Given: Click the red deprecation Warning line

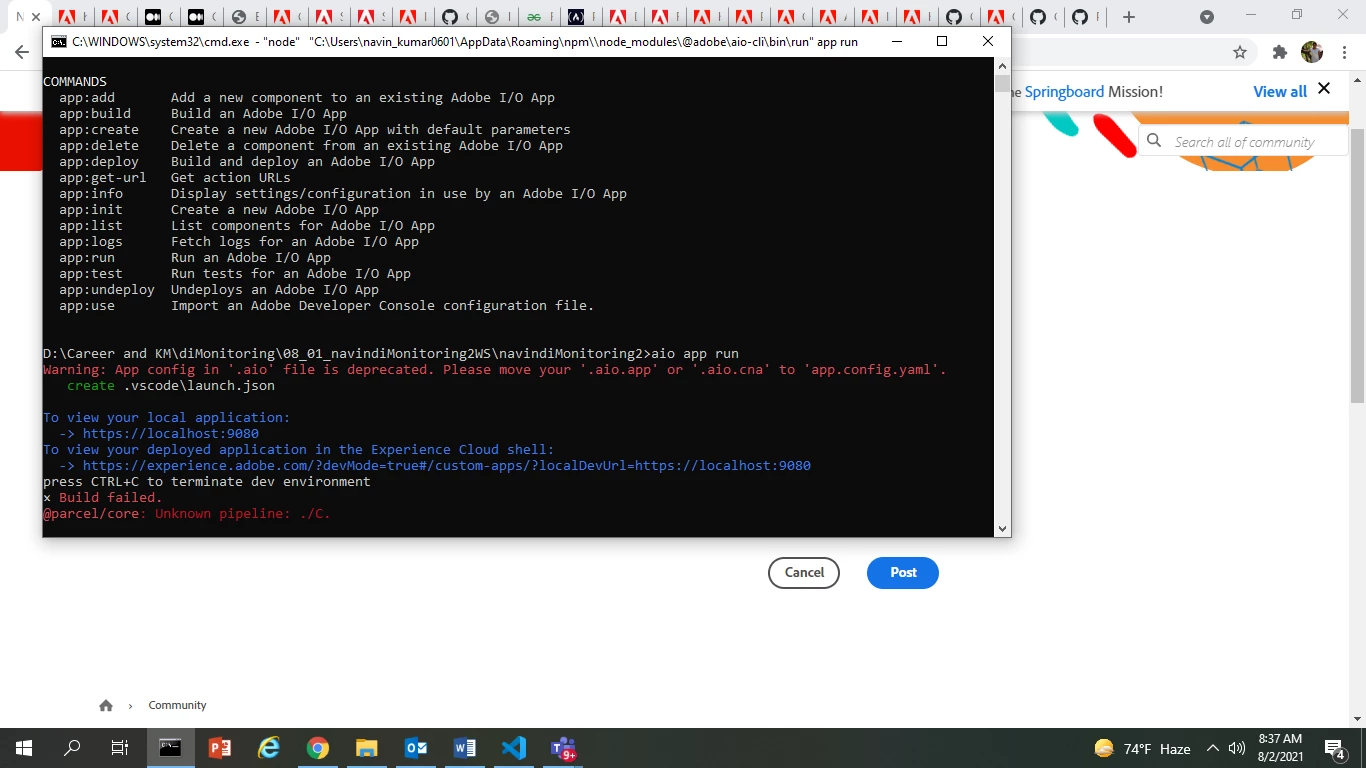Looking at the screenshot, I should [x=495, y=370].
